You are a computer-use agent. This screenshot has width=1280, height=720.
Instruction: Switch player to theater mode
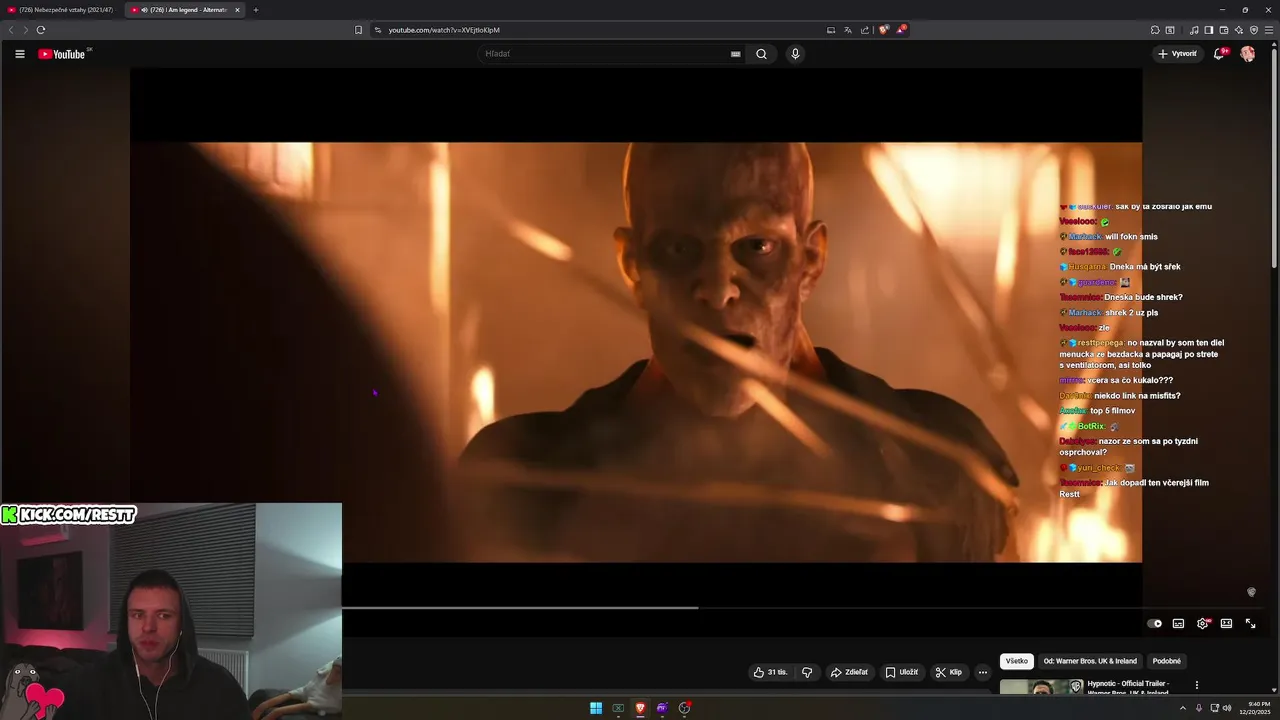[1226, 623]
